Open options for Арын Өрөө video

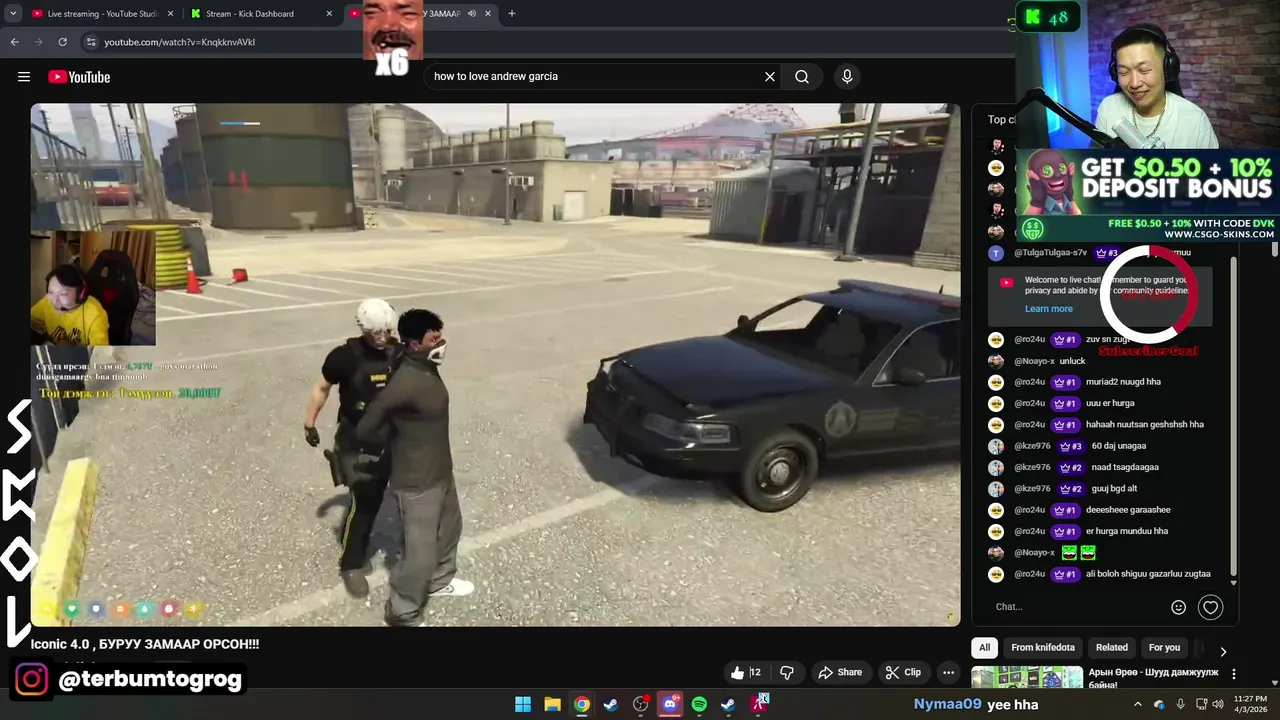tap(1234, 674)
